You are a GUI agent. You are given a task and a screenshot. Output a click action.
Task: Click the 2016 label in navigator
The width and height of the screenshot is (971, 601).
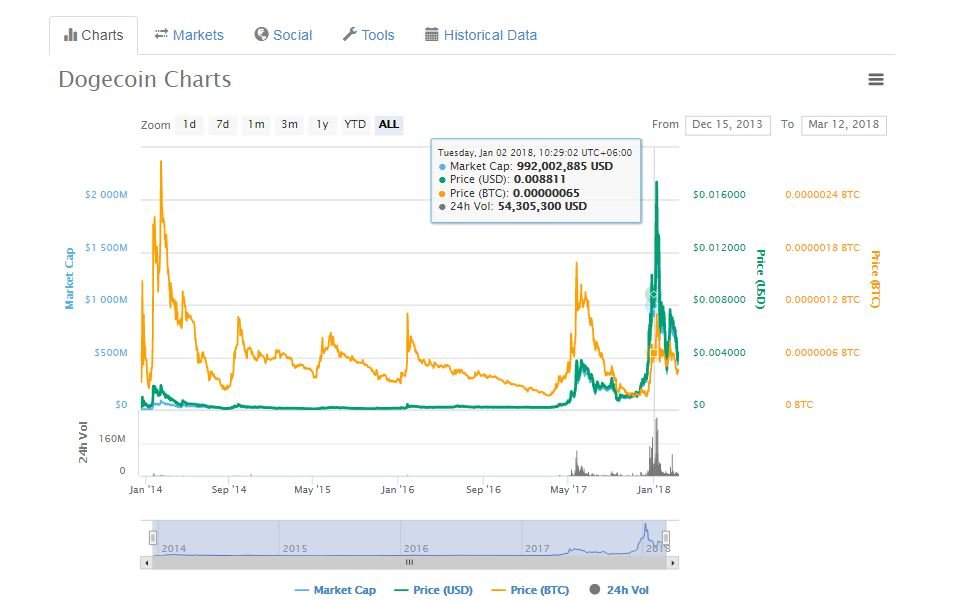tap(416, 548)
